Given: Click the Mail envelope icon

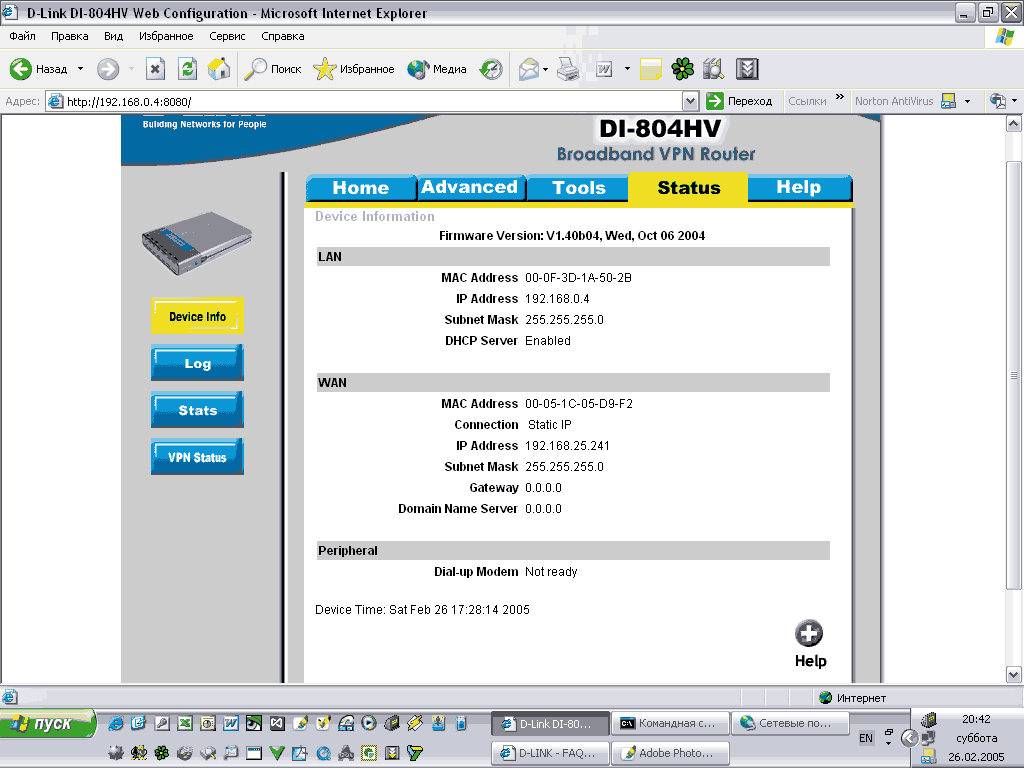Looking at the screenshot, I should pyautogui.click(x=529, y=69).
